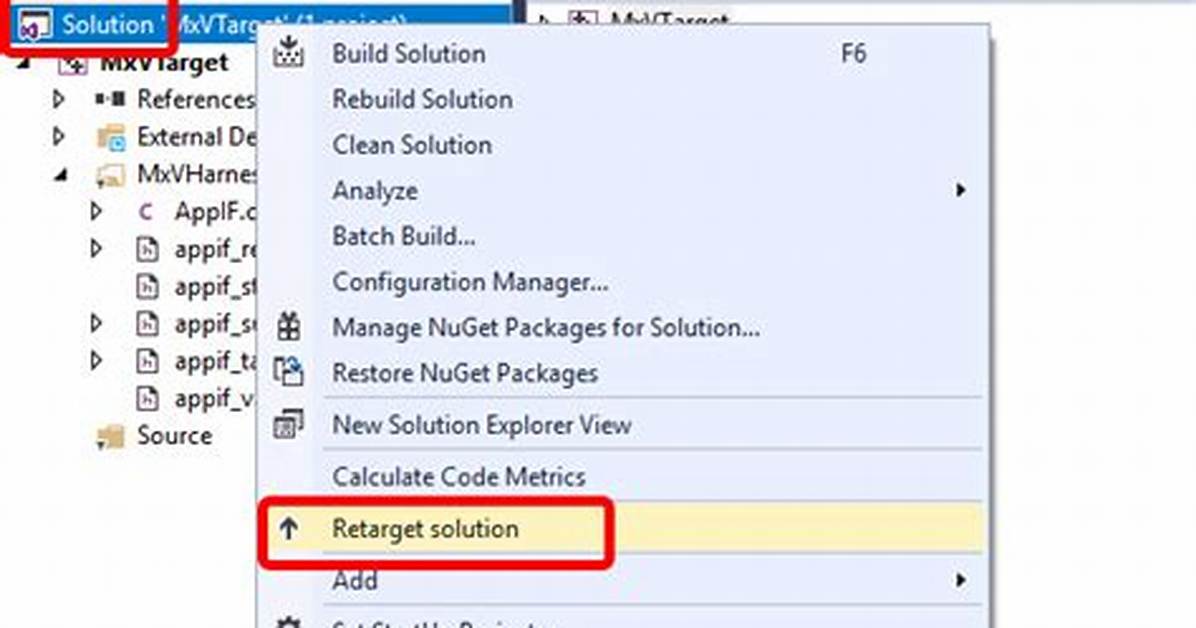1196x628 pixels.
Task: Collapse the MxVHarness folder
Action: (61, 176)
